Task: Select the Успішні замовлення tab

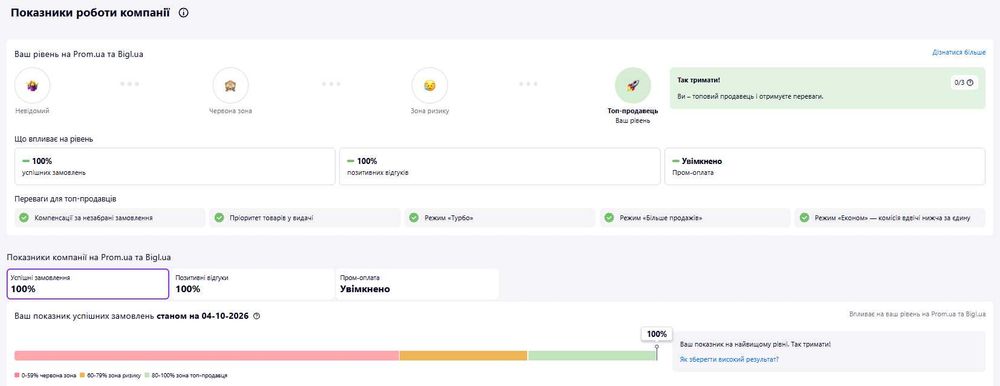Action: click(88, 284)
